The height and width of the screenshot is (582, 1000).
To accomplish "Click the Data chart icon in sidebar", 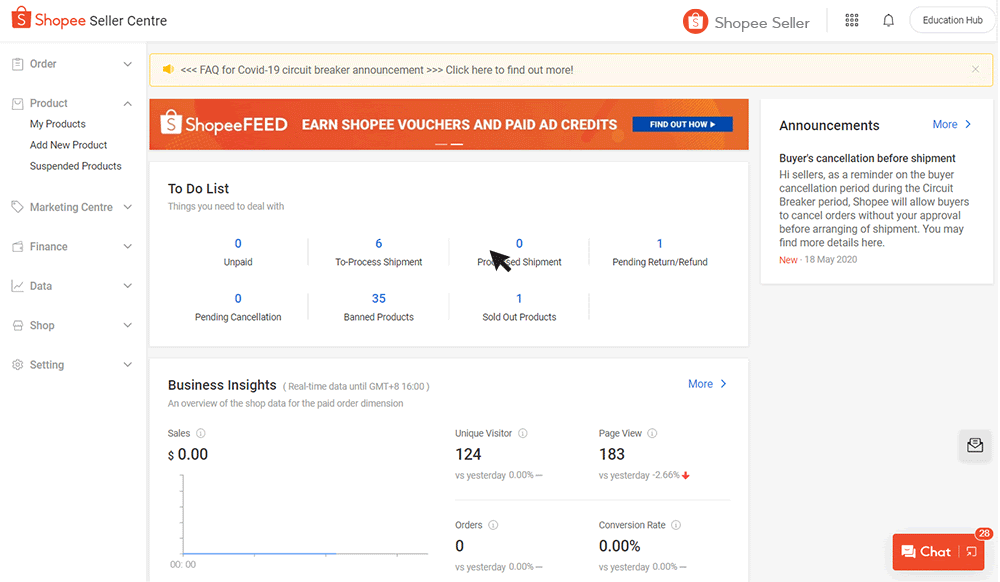I will click(x=17, y=286).
